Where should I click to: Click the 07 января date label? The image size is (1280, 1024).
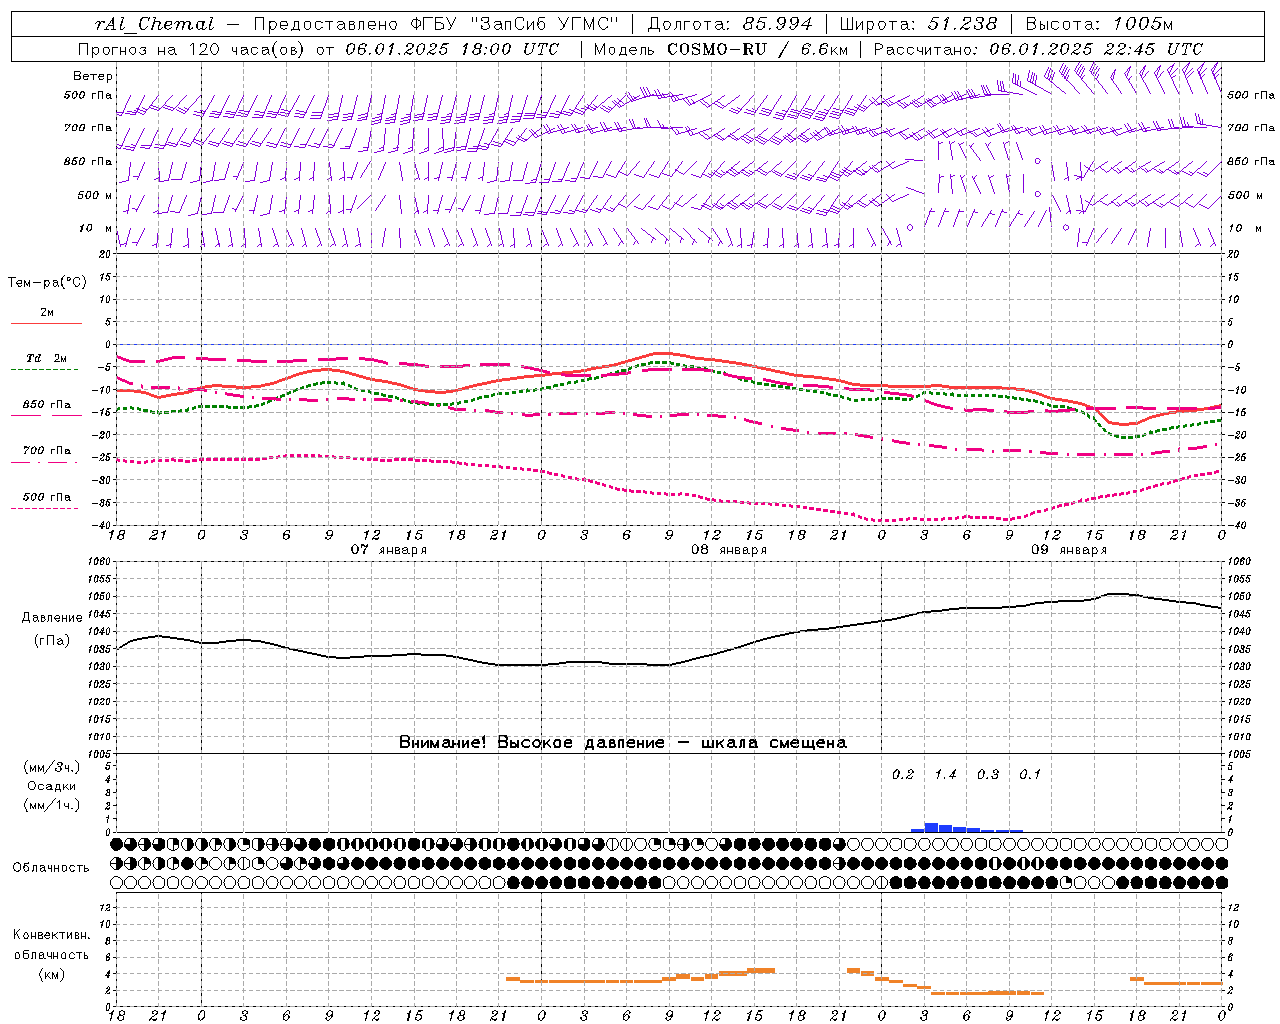389,550
